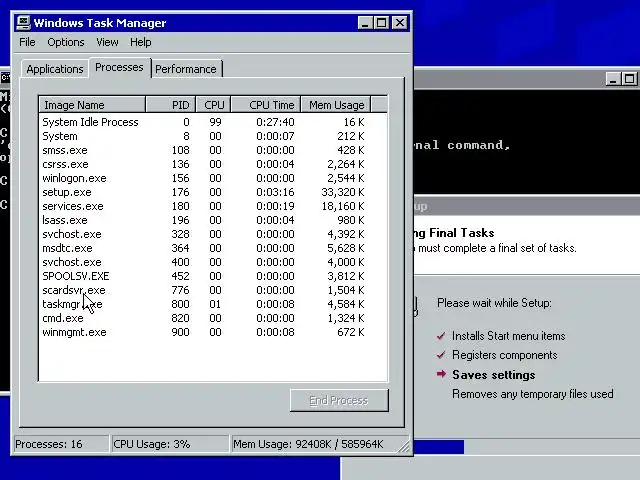Select winmgmt.exe process
Viewport: 640px width, 480px height.
(203, 332)
